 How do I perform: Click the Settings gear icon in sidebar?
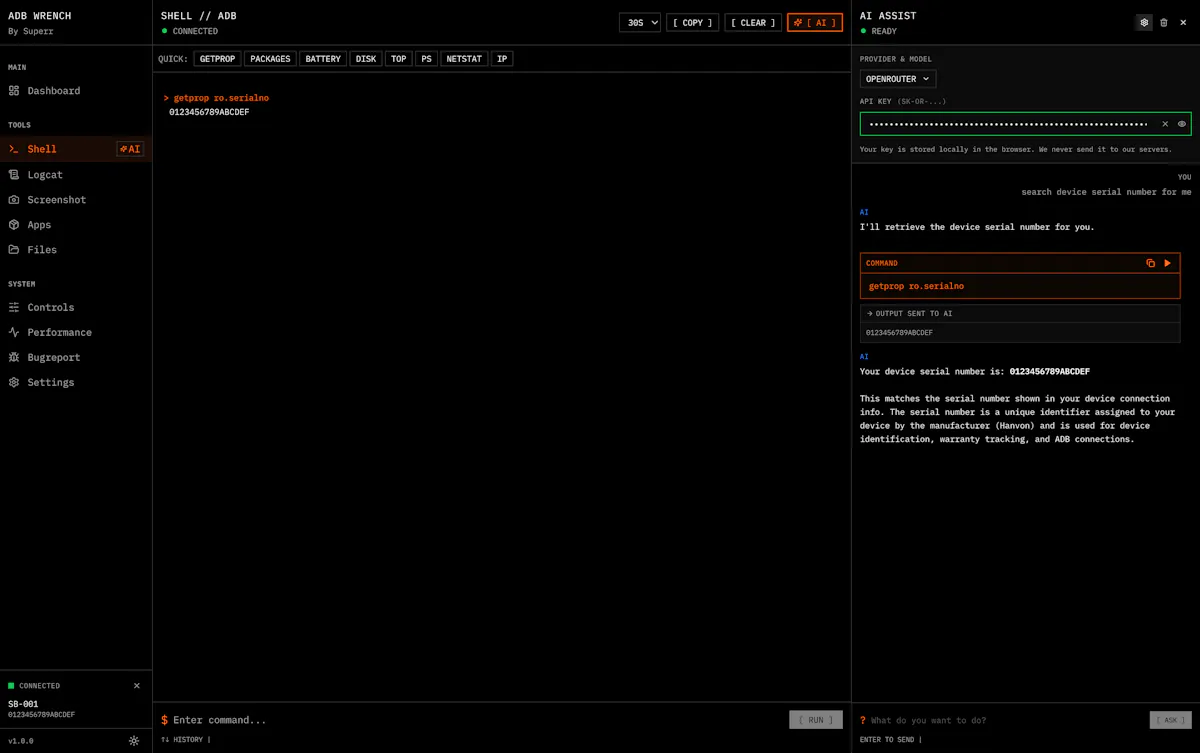click(14, 382)
